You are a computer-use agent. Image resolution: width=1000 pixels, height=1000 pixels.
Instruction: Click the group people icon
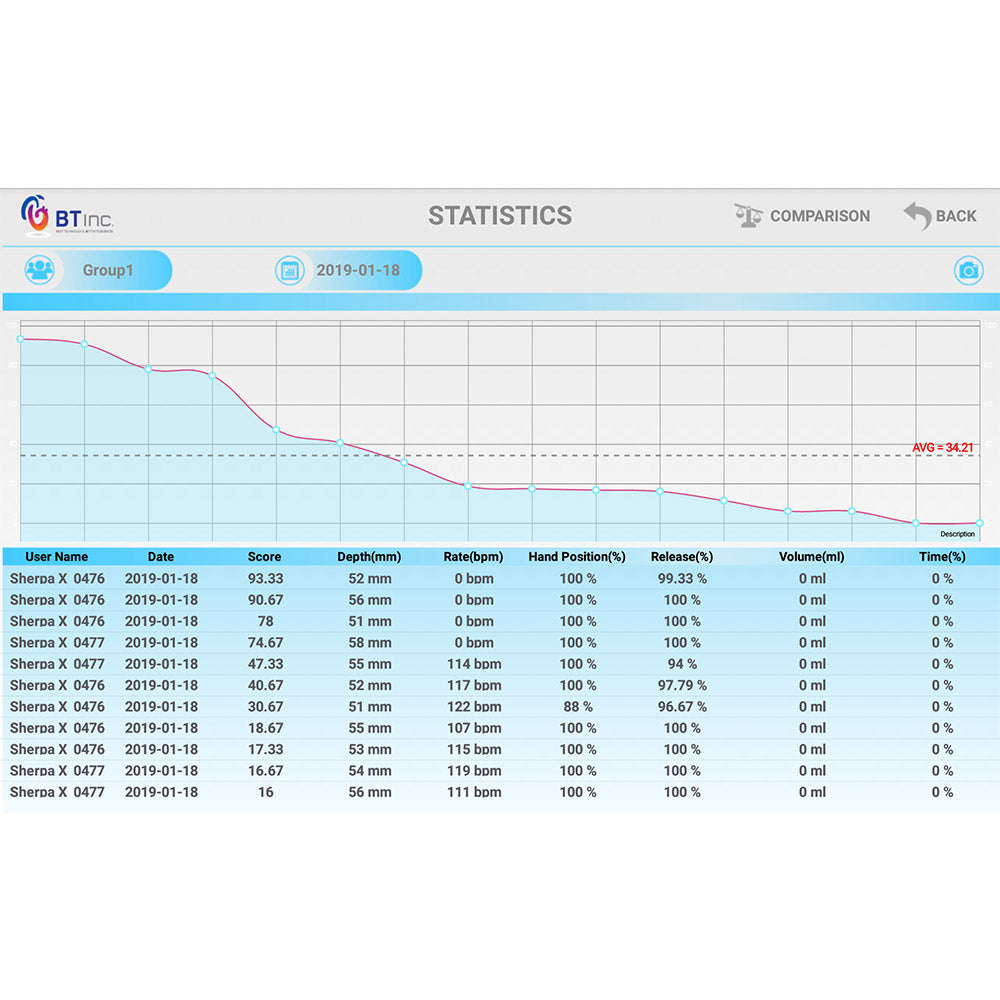click(40, 271)
